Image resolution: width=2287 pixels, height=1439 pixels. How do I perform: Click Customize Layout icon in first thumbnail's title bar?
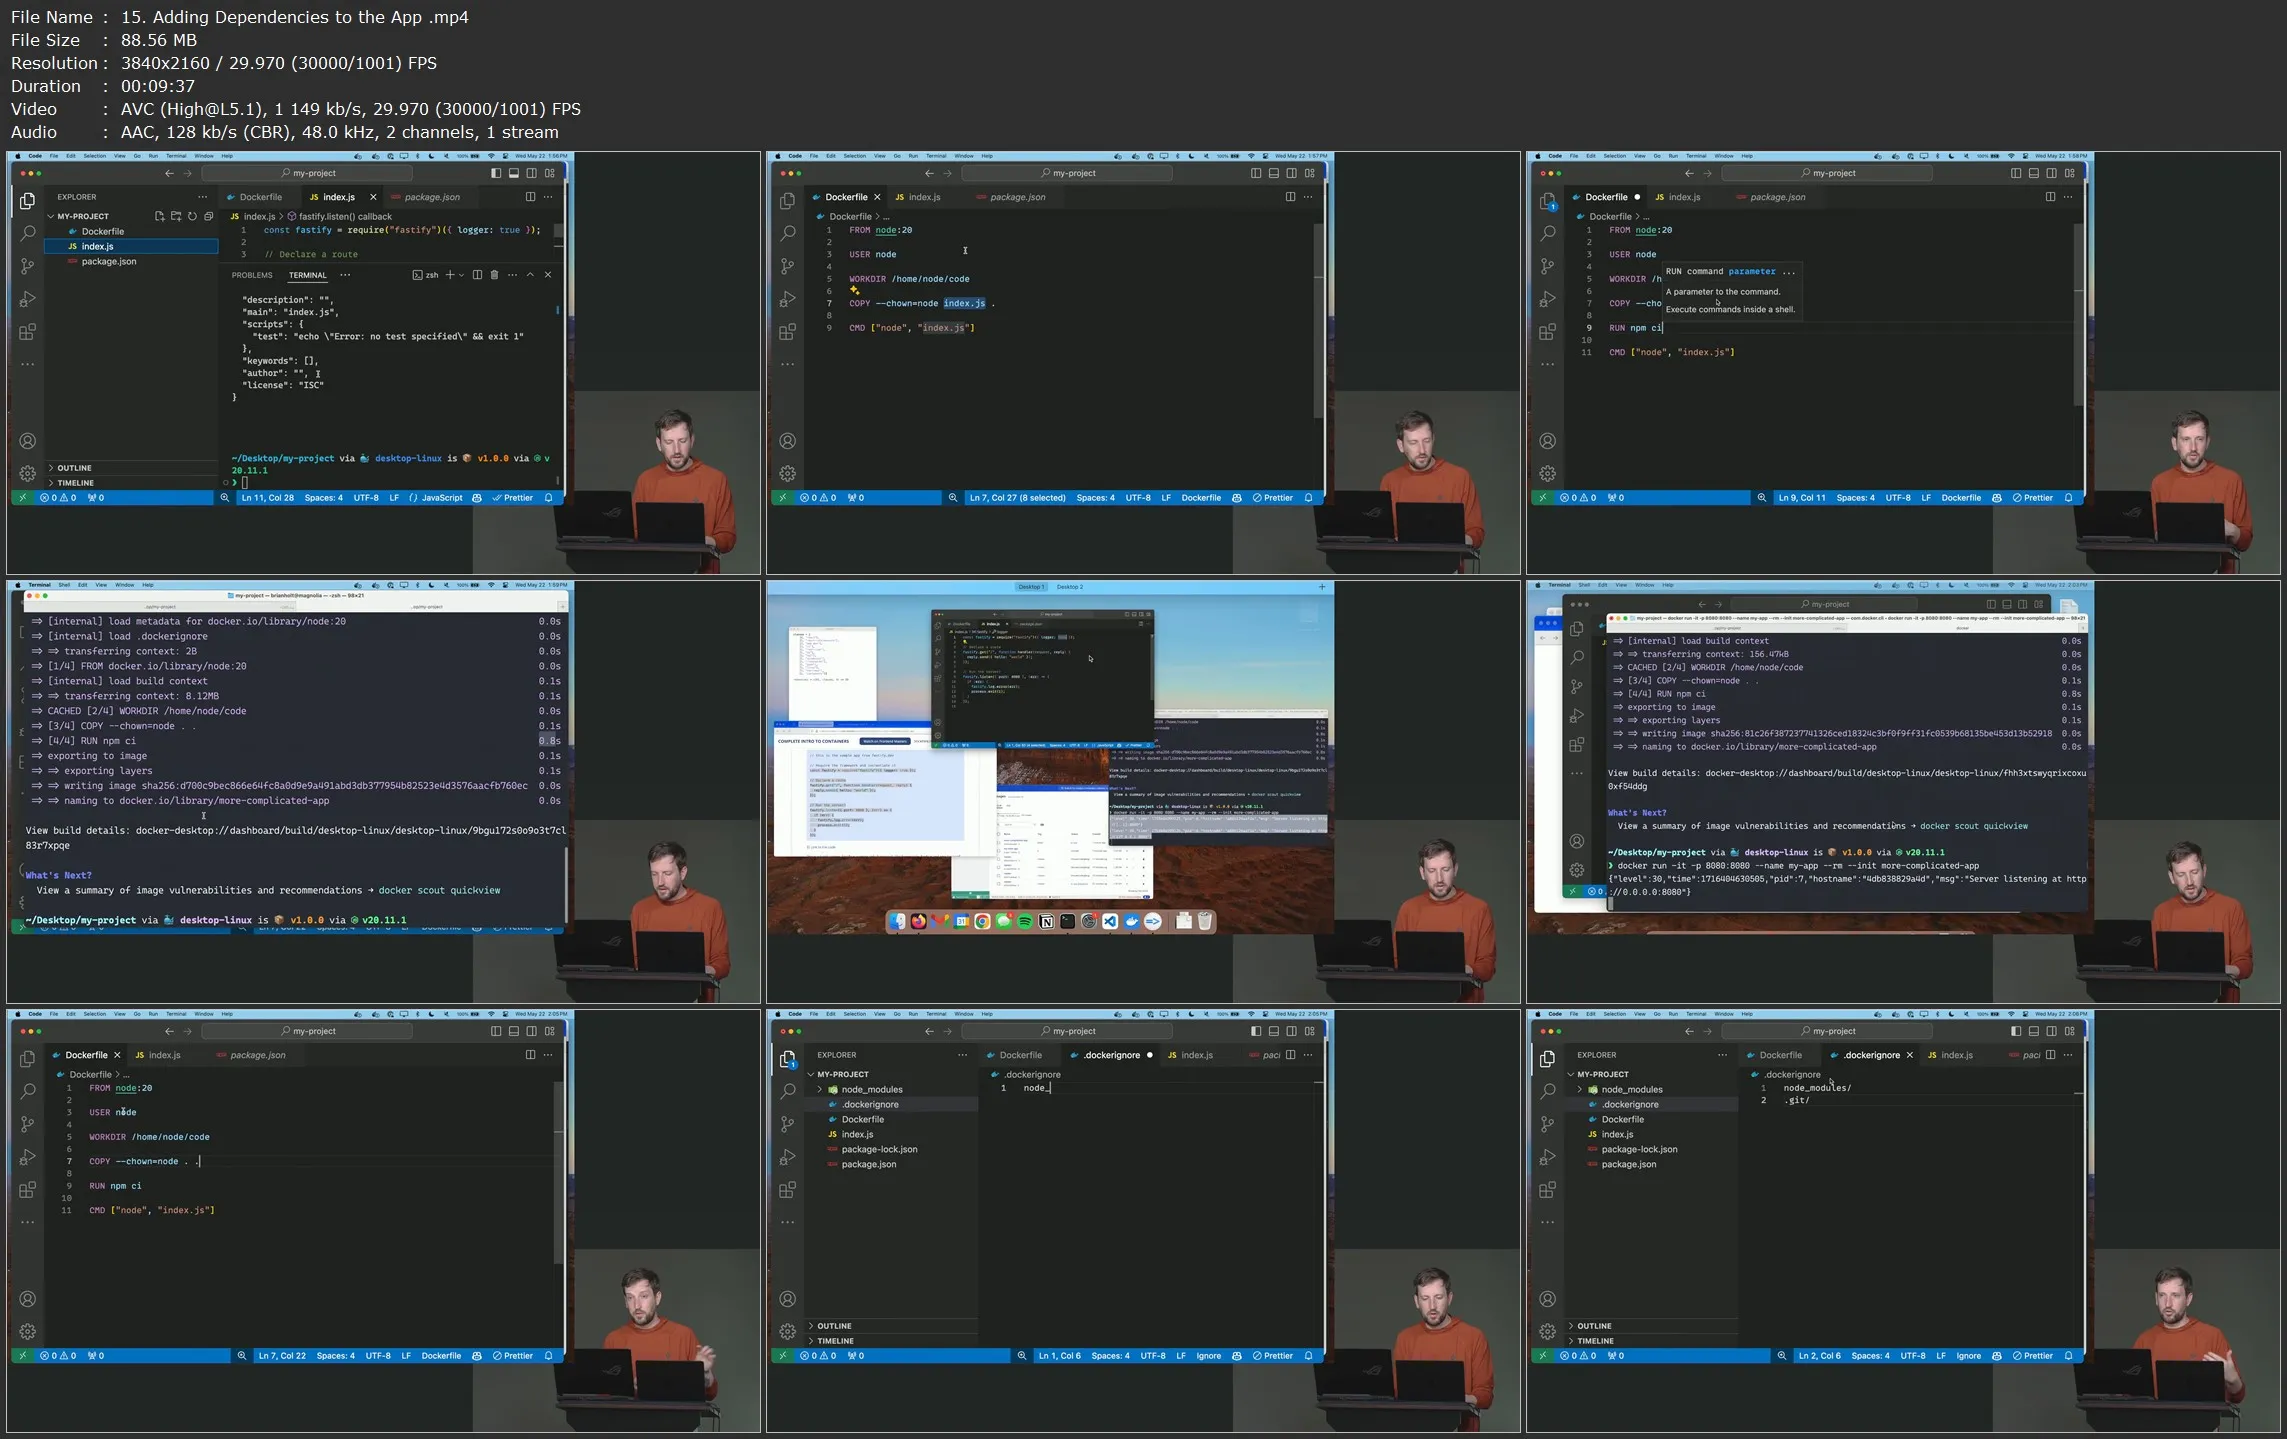point(550,173)
